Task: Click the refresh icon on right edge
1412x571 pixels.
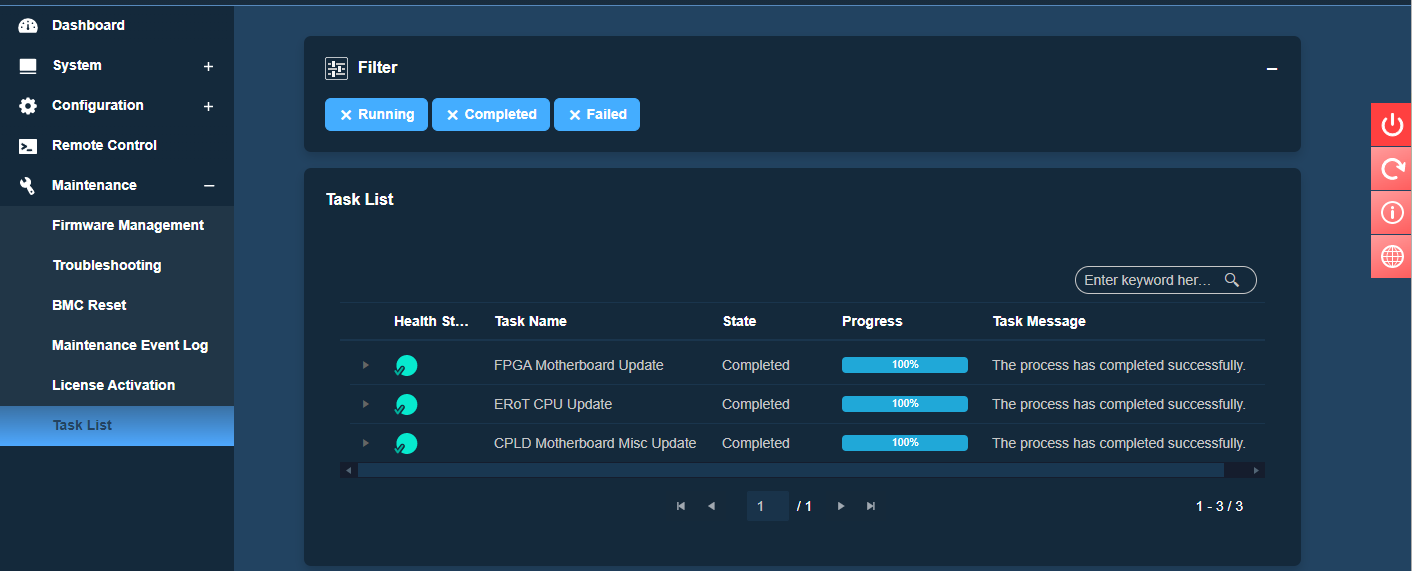Action: (x=1391, y=169)
